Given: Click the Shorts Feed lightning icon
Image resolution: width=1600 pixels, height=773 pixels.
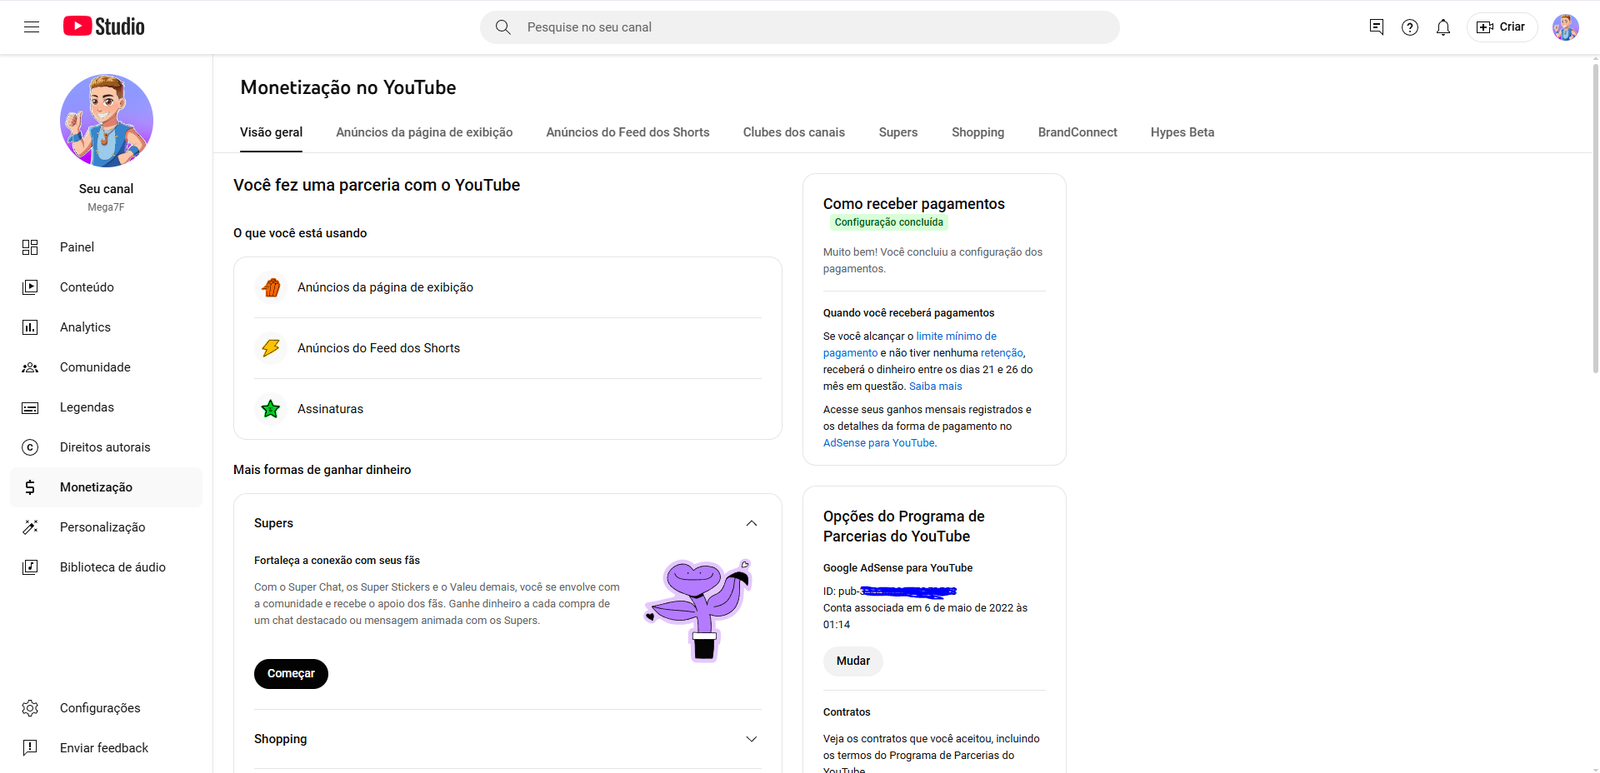Looking at the screenshot, I should (270, 348).
